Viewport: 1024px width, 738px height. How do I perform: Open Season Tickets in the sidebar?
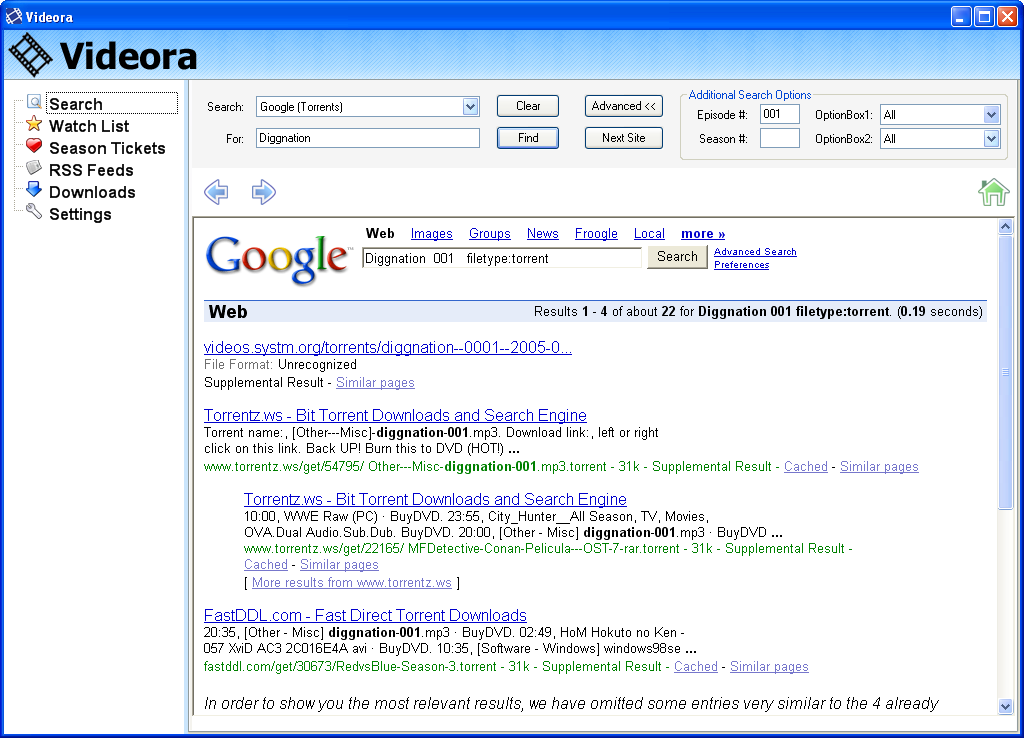point(107,148)
